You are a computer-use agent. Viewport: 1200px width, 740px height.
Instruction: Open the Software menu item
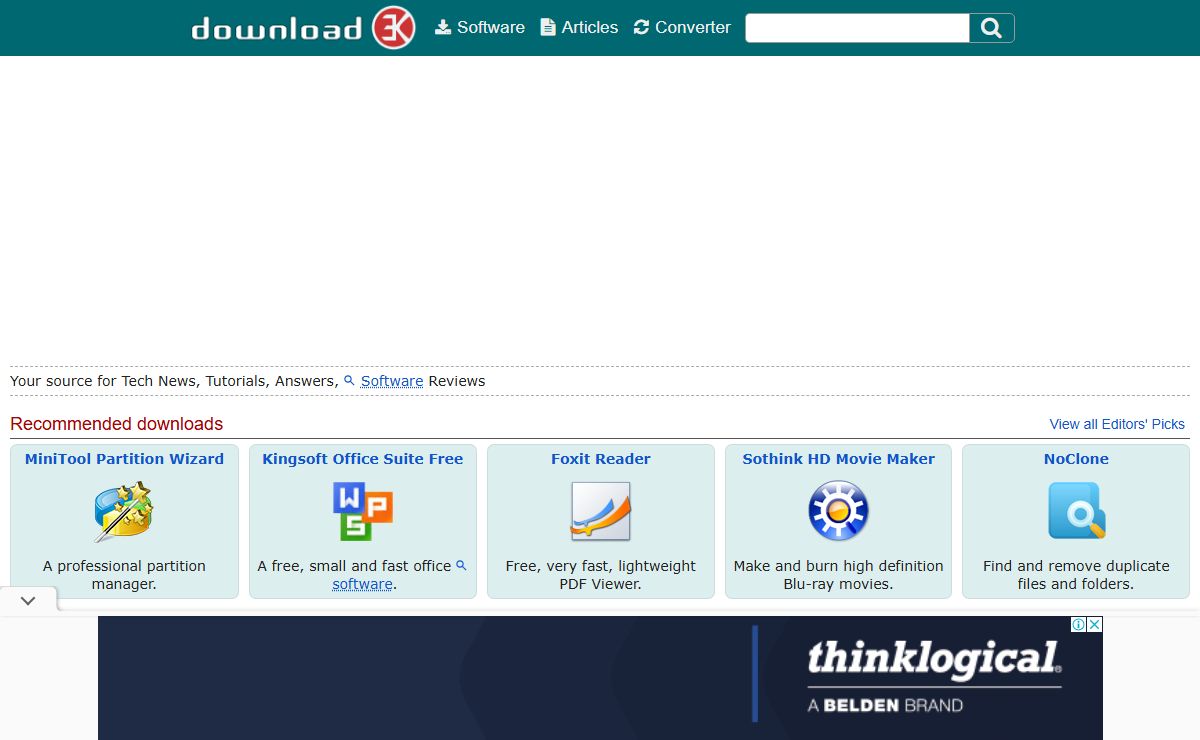point(480,28)
